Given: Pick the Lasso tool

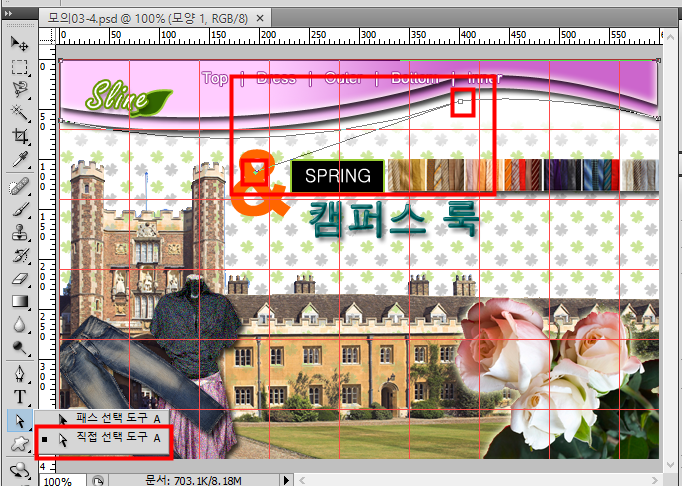Looking at the screenshot, I should tap(19, 89).
